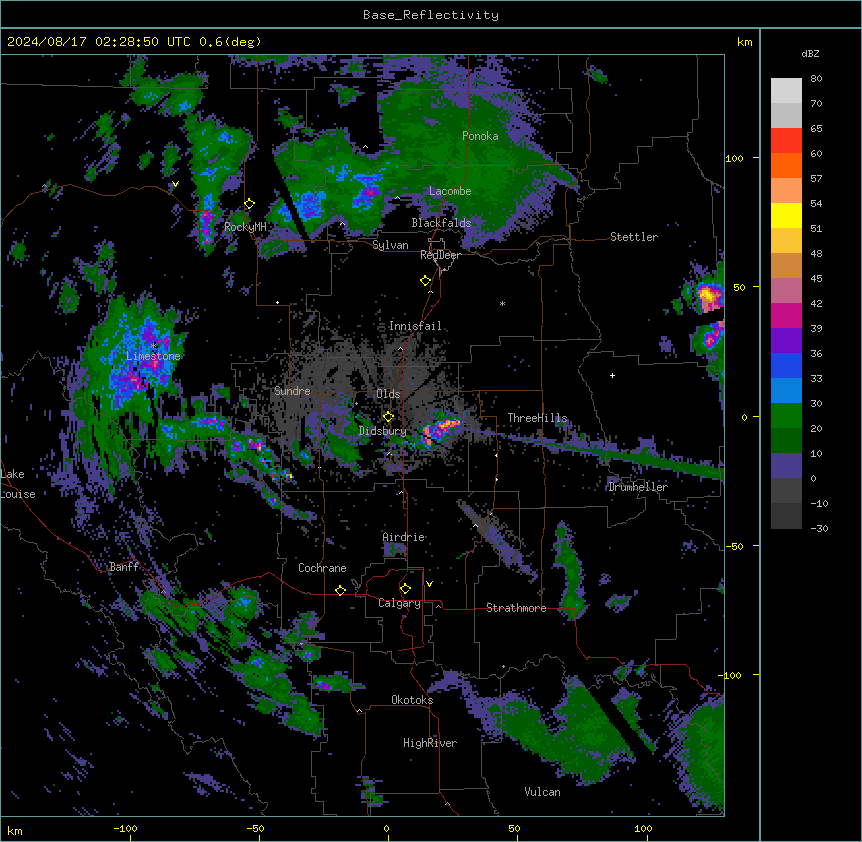Click the 50 tick on the bottom axis
The image size is (862, 842).
click(514, 828)
